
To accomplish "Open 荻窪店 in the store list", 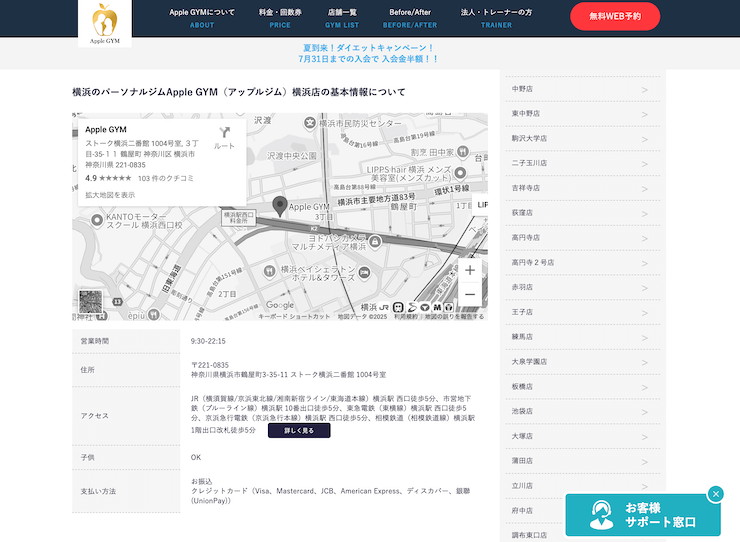I will (582, 212).
